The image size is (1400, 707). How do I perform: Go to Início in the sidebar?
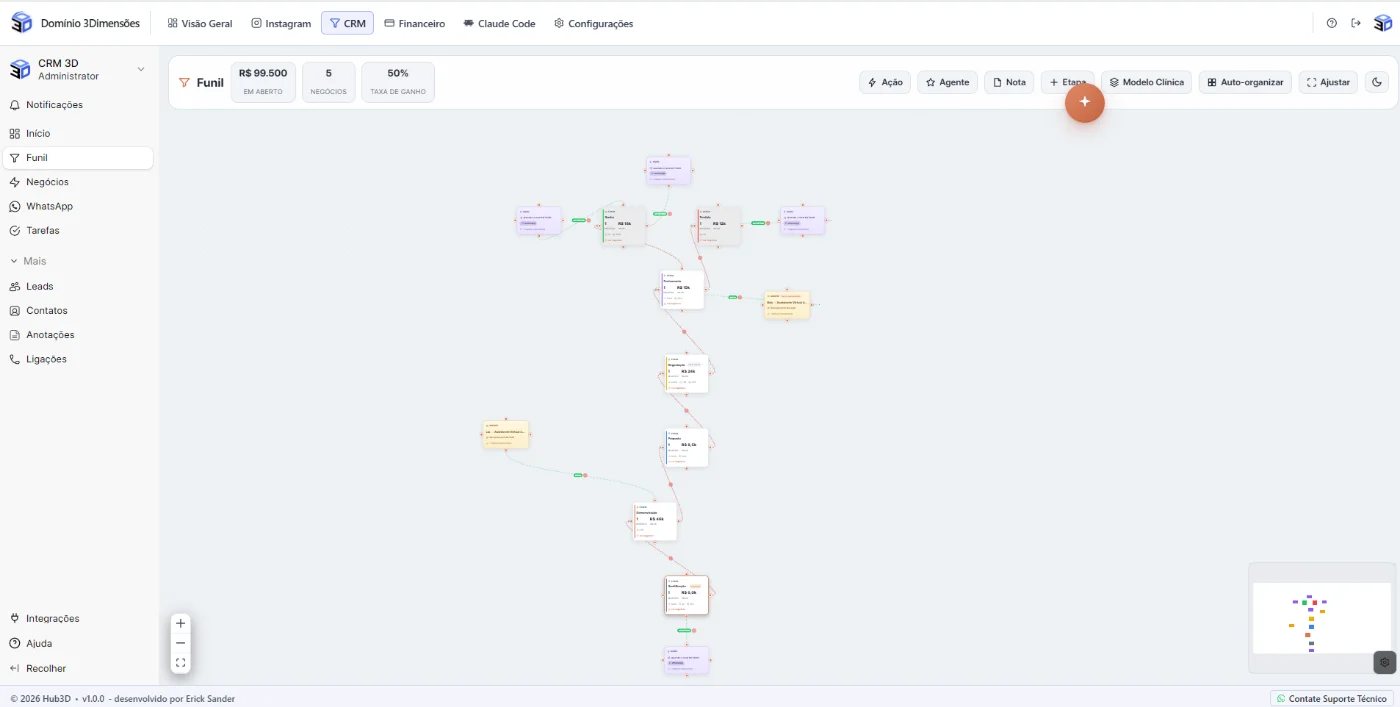click(x=79, y=133)
